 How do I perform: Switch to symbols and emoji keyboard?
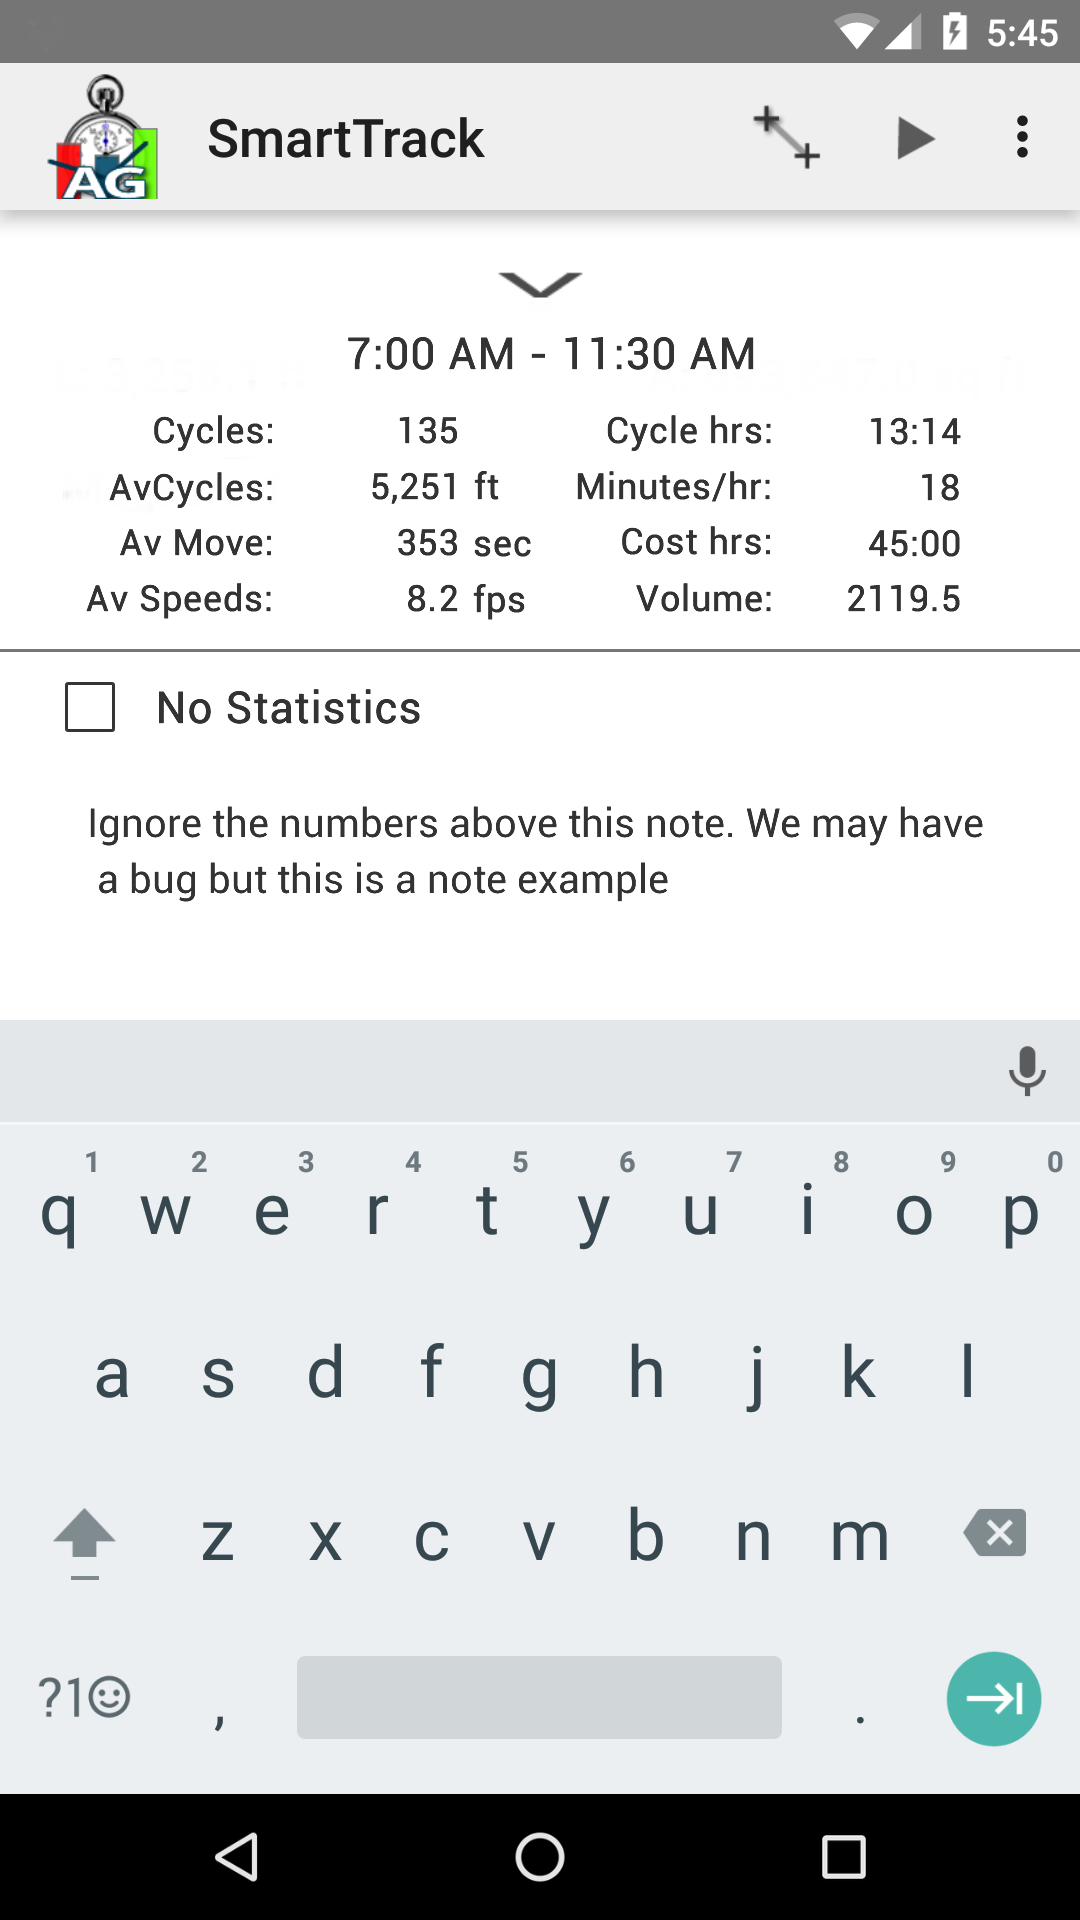[84, 1697]
